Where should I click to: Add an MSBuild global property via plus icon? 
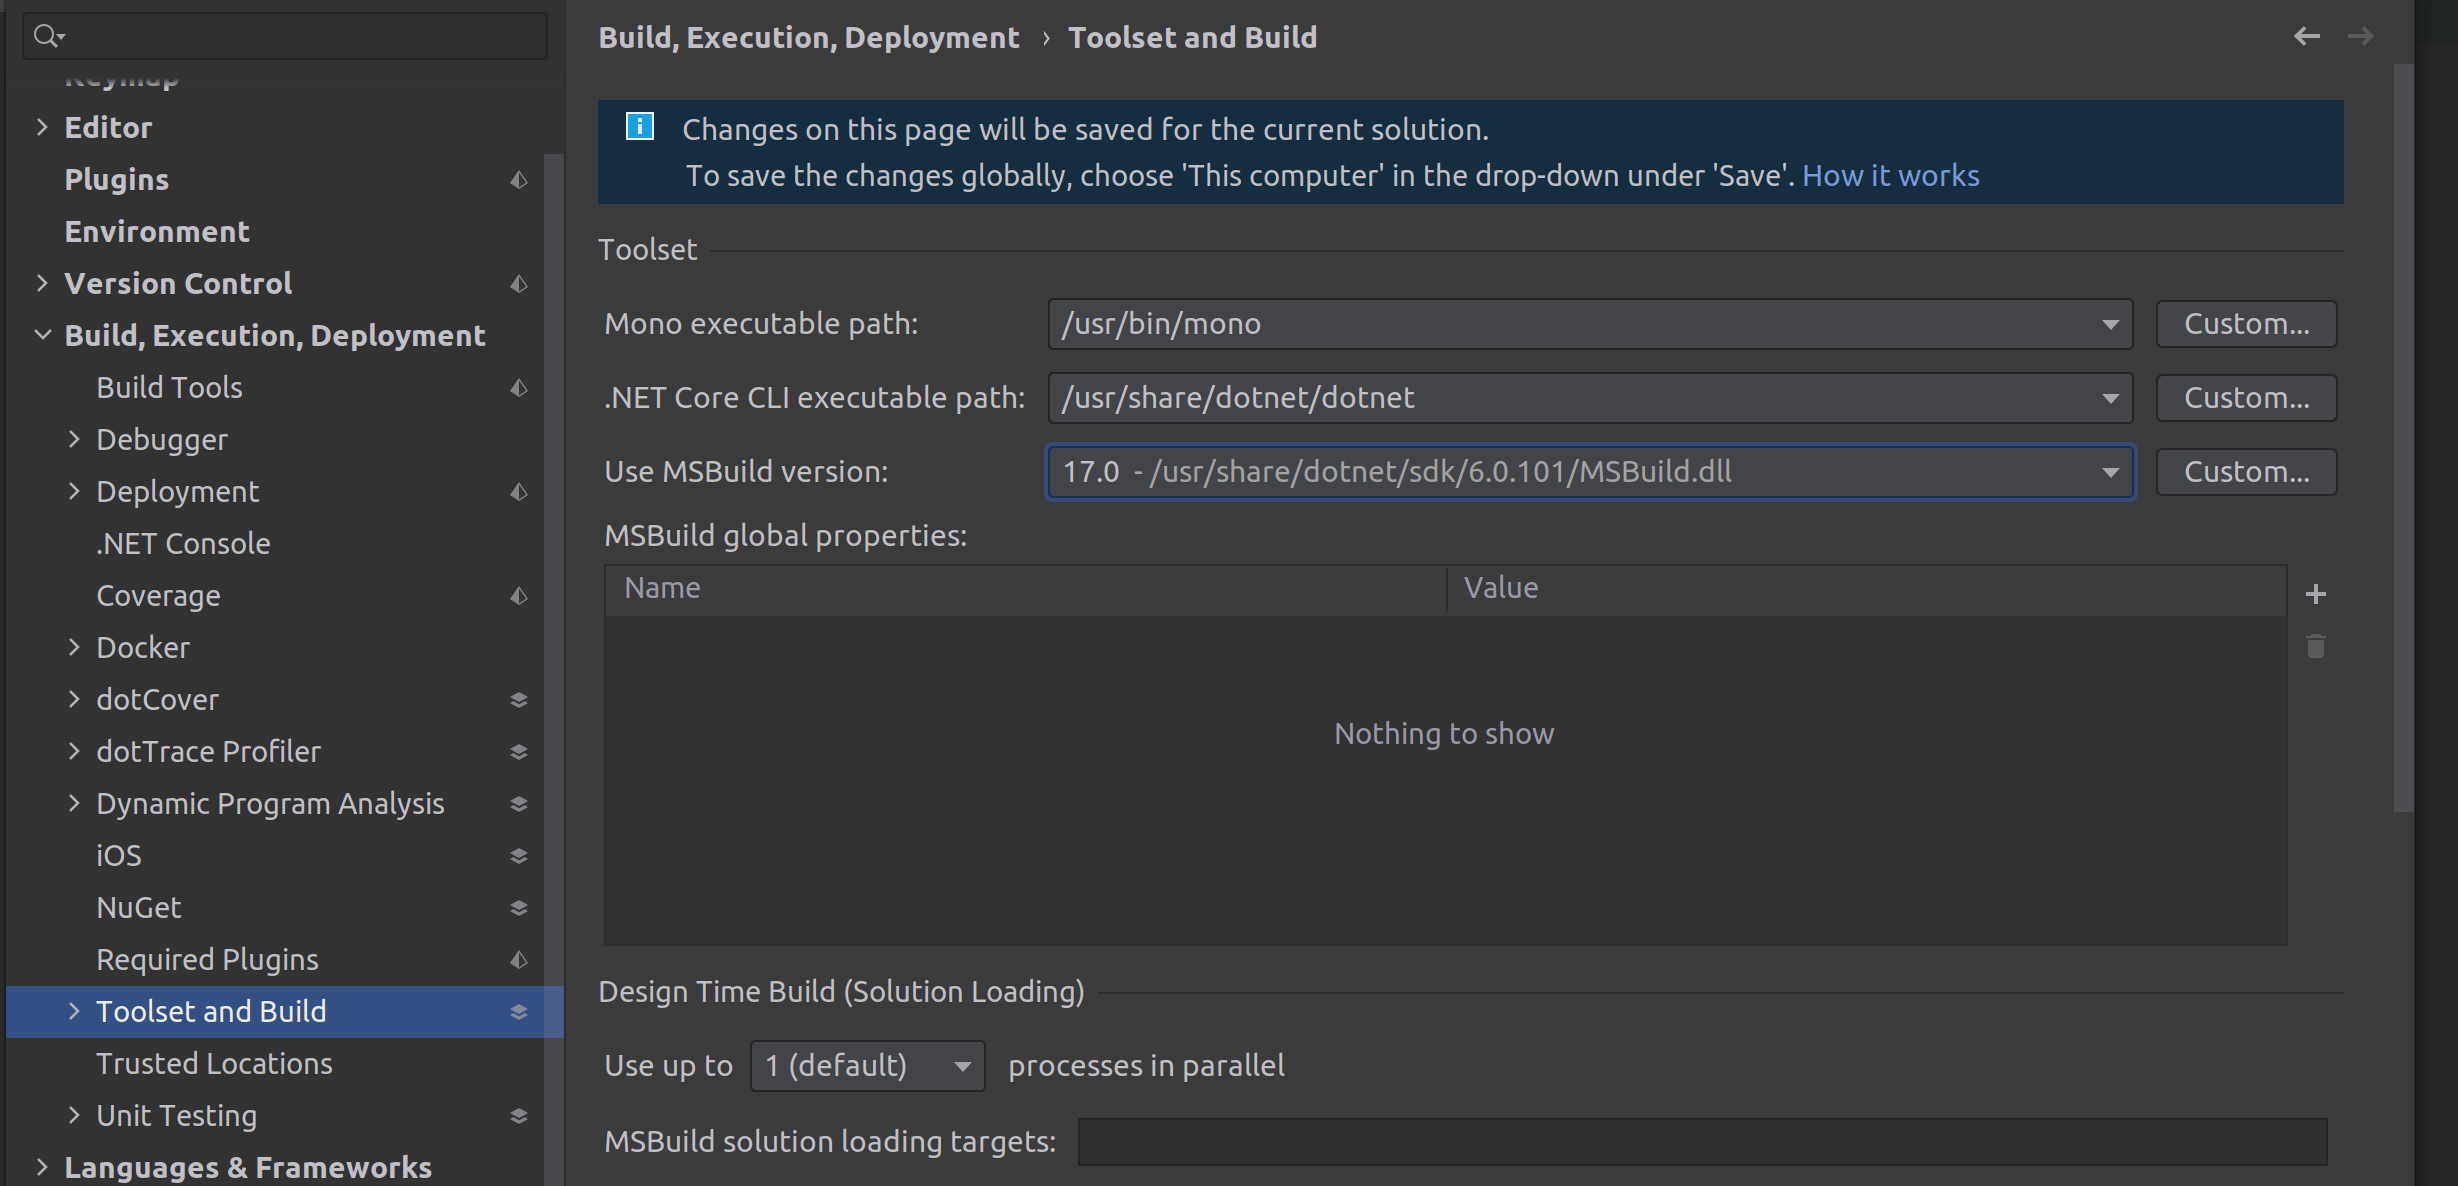(2317, 593)
